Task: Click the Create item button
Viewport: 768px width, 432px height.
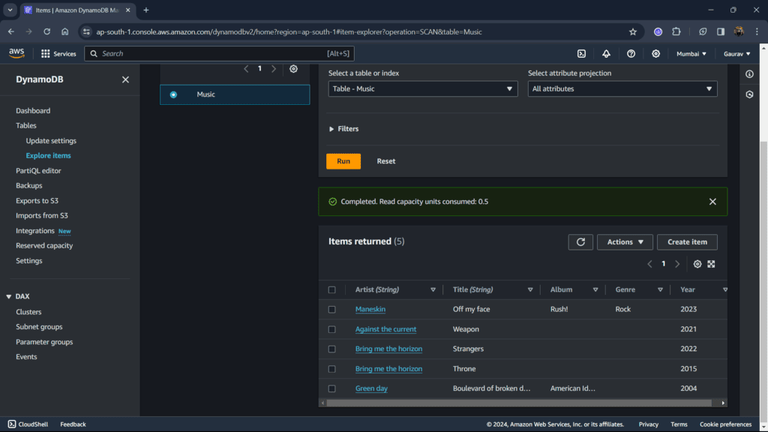Action: click(x=687, y=242)
